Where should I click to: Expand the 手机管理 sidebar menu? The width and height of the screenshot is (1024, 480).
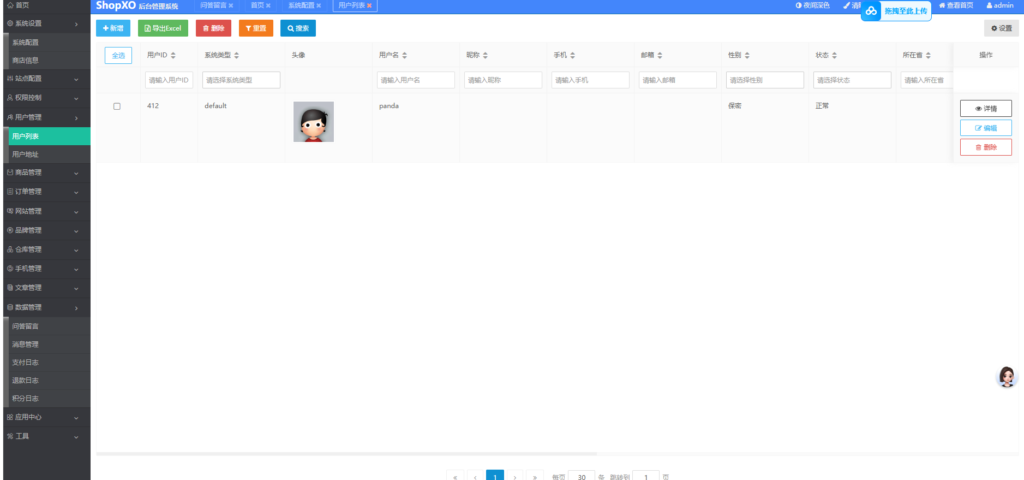pos(46,268)
